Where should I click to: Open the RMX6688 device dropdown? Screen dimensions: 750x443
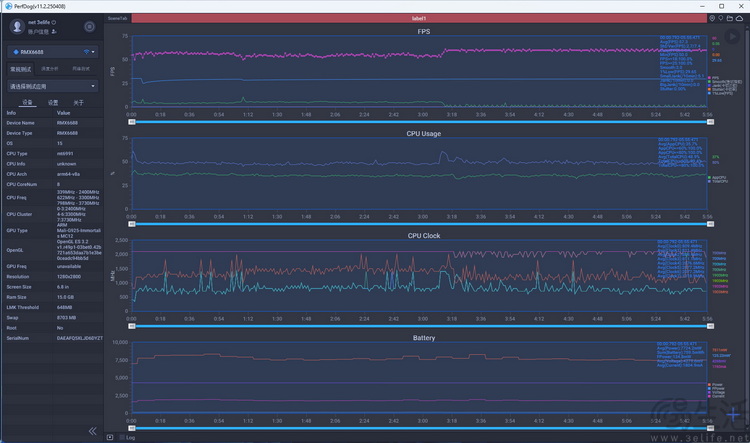coord(53,52)
